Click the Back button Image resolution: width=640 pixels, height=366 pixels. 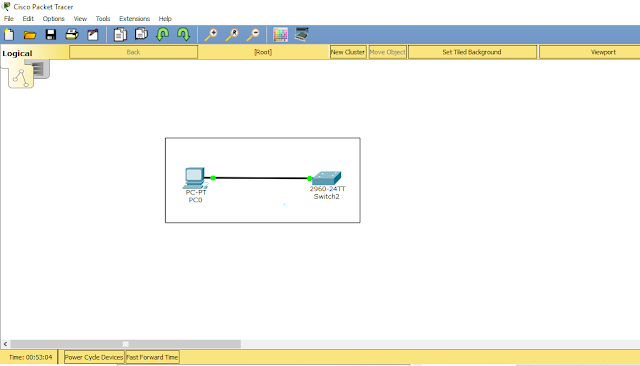133,52
